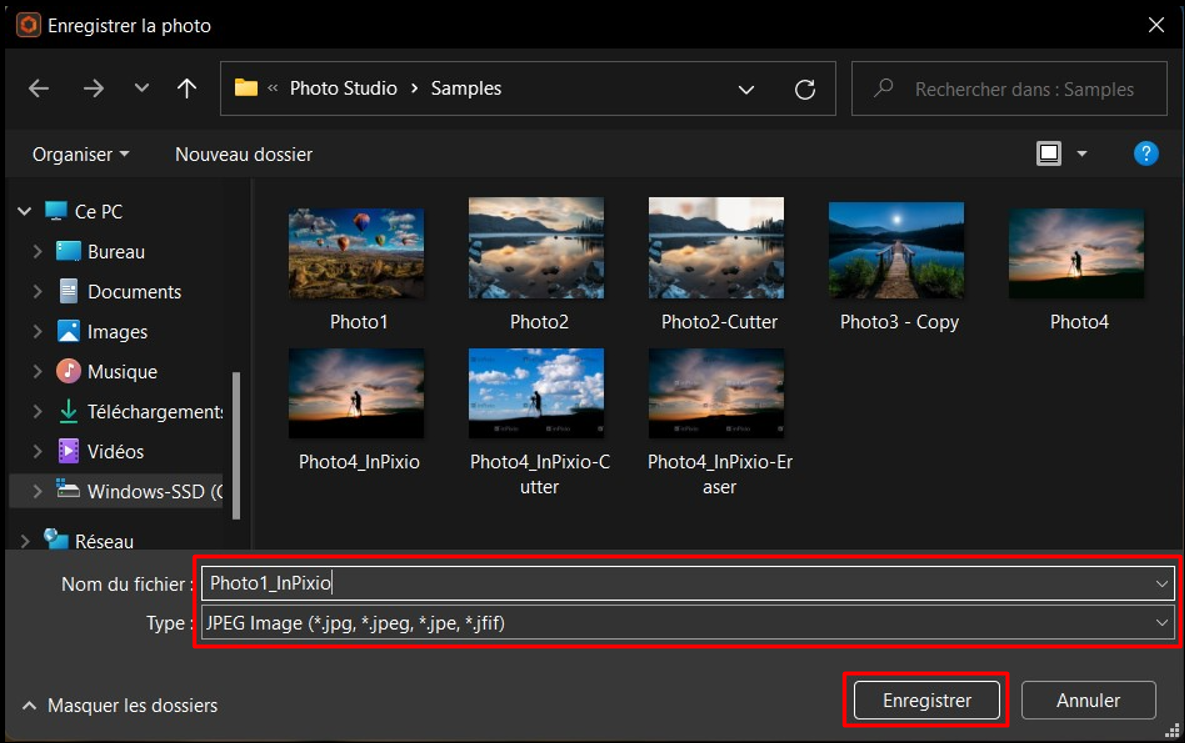The height and width of the screenshot is (743, 1185).
Task: Select the Photo4 silhouette thumbnail
Action: pyautogui.click(x=1076, y=253)
